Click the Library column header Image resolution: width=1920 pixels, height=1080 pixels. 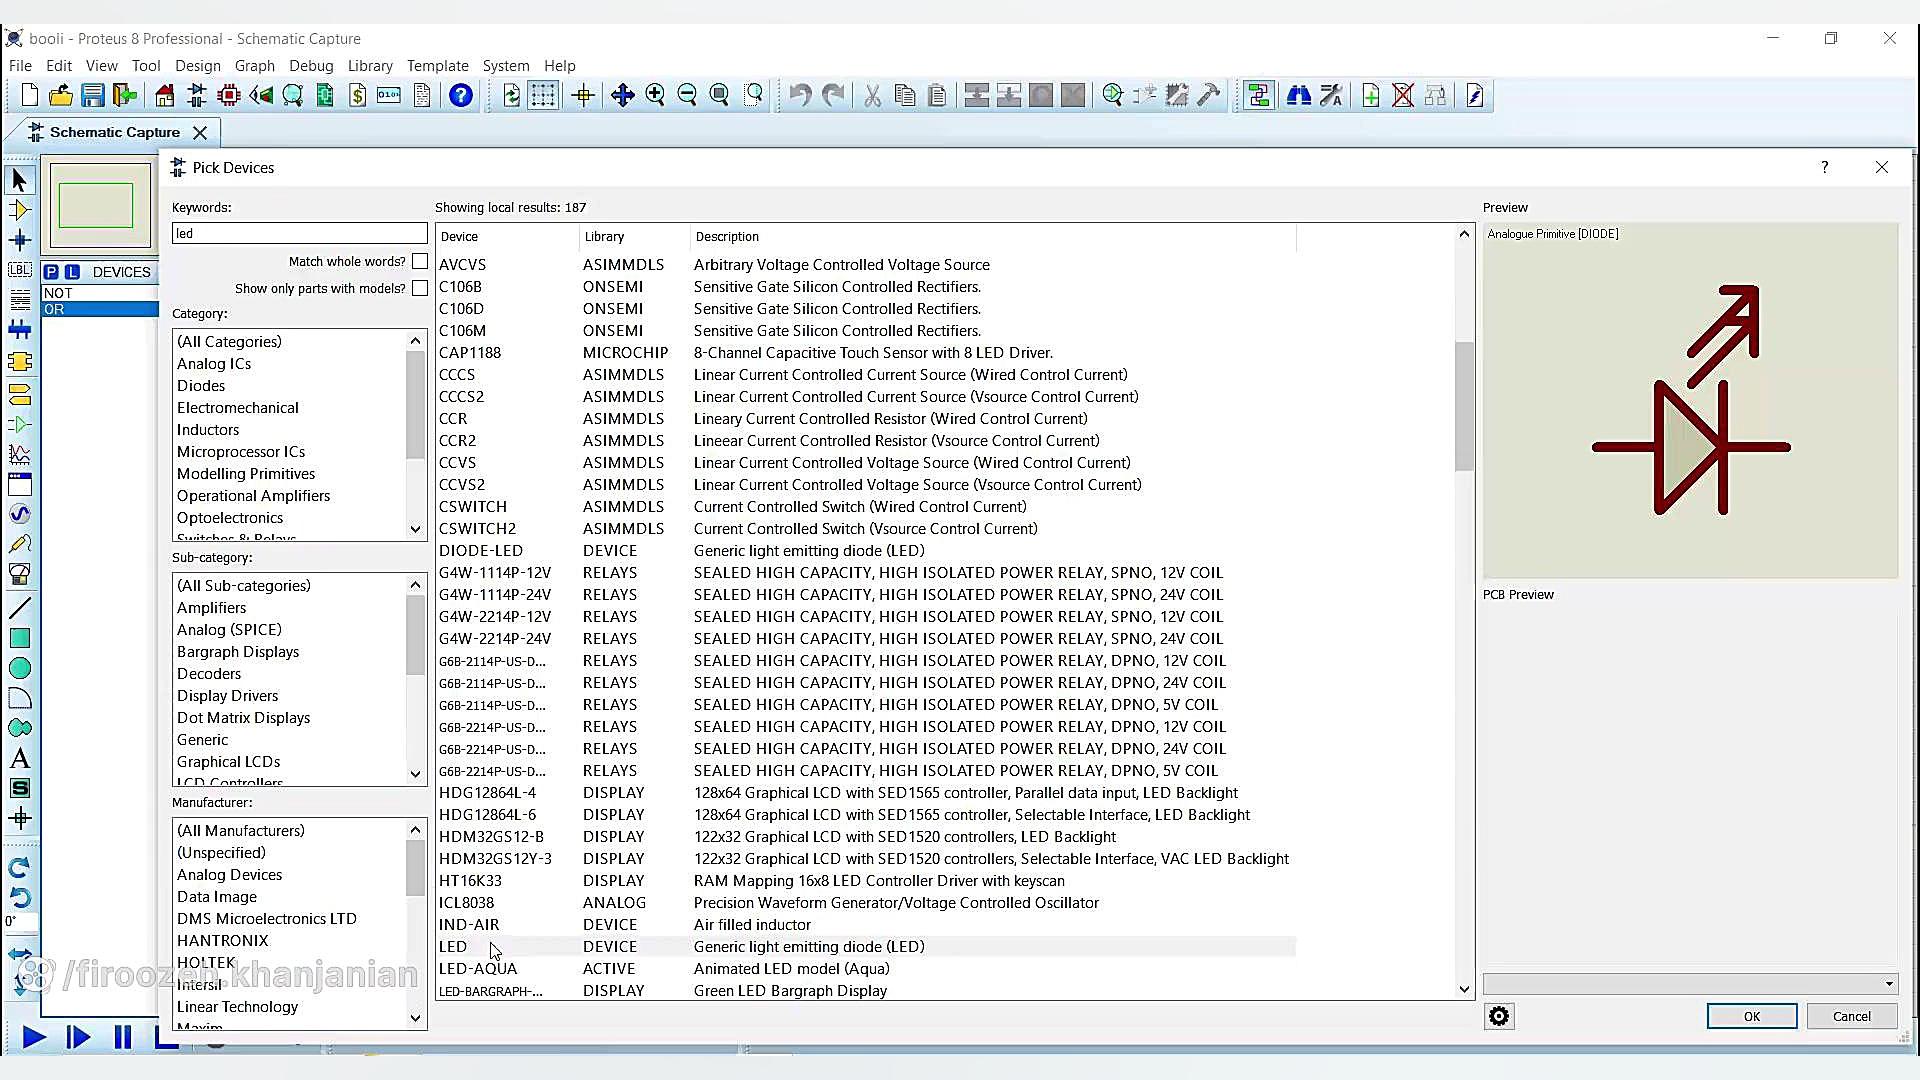click(634, 237)
